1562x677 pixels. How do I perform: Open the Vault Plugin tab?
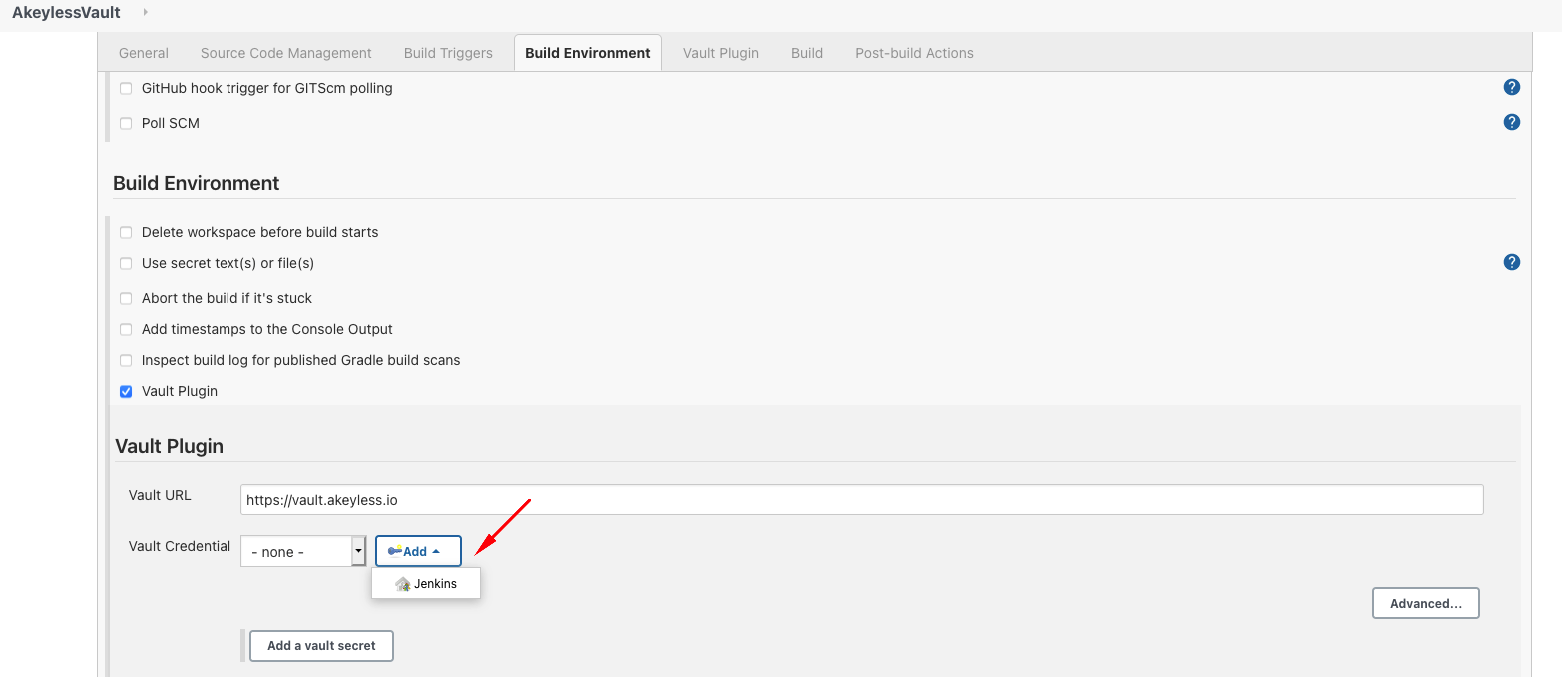[x=721, y=53]
